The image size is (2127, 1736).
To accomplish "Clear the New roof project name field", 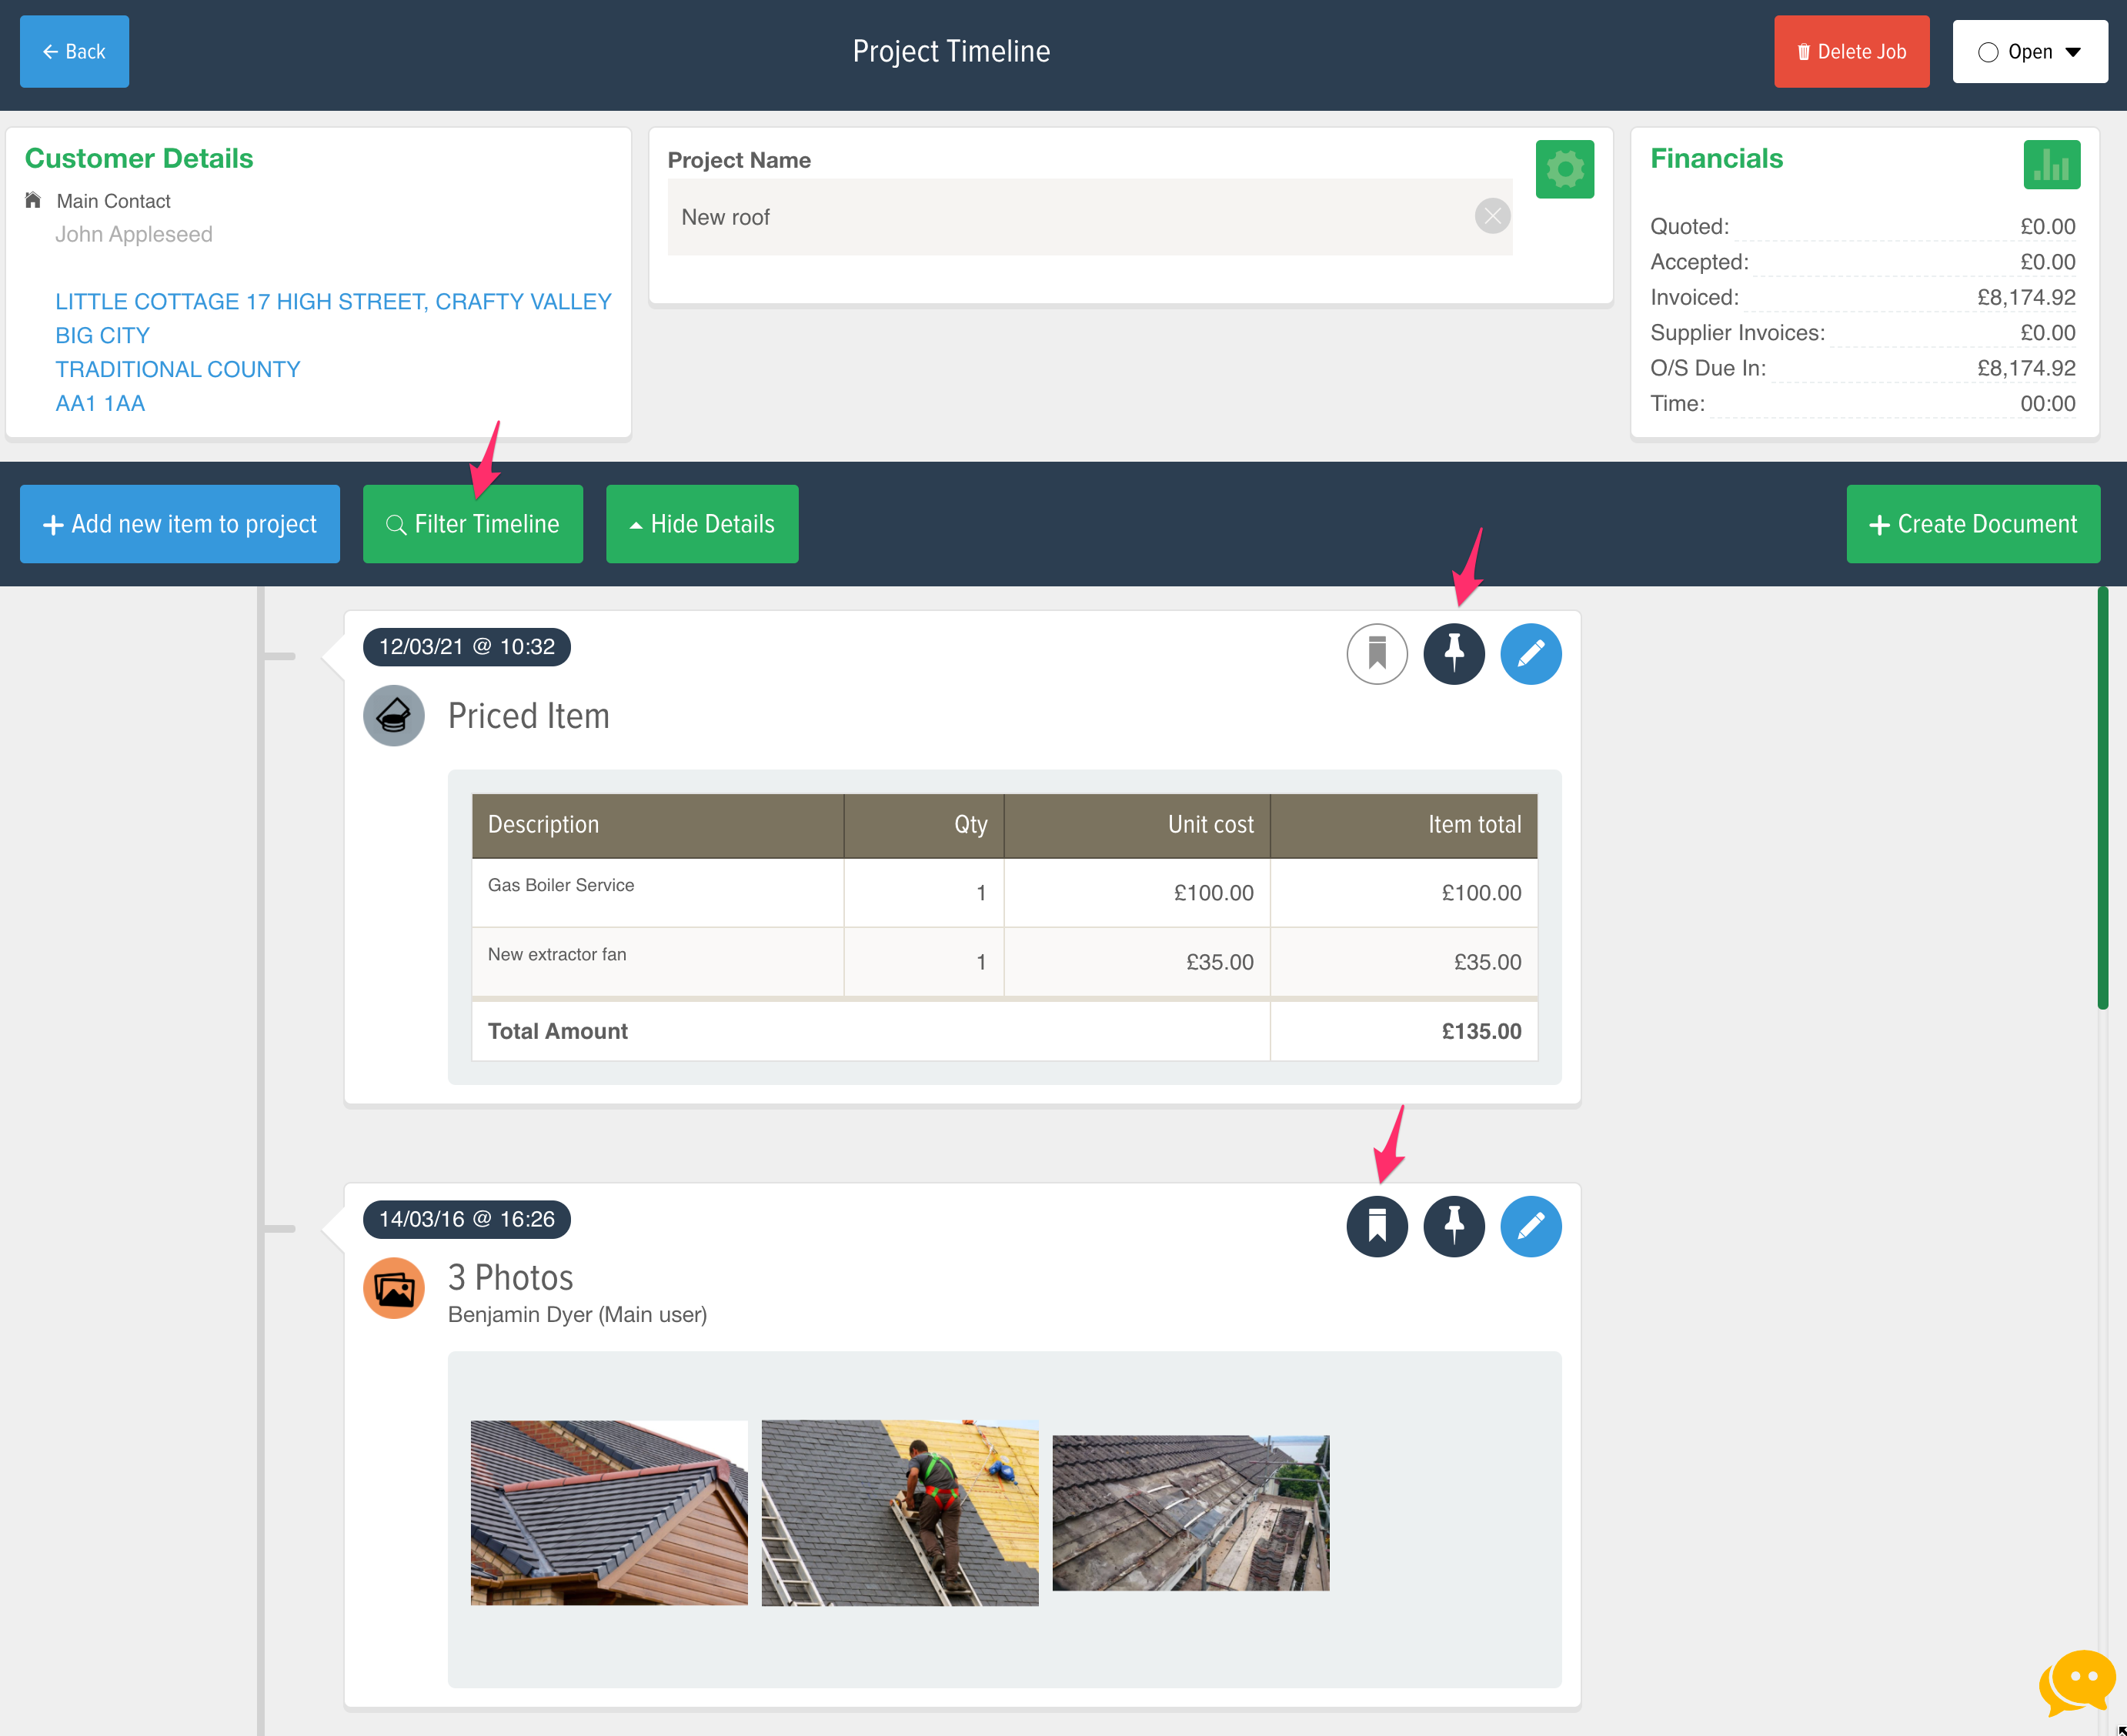I will click(1491, 216).
